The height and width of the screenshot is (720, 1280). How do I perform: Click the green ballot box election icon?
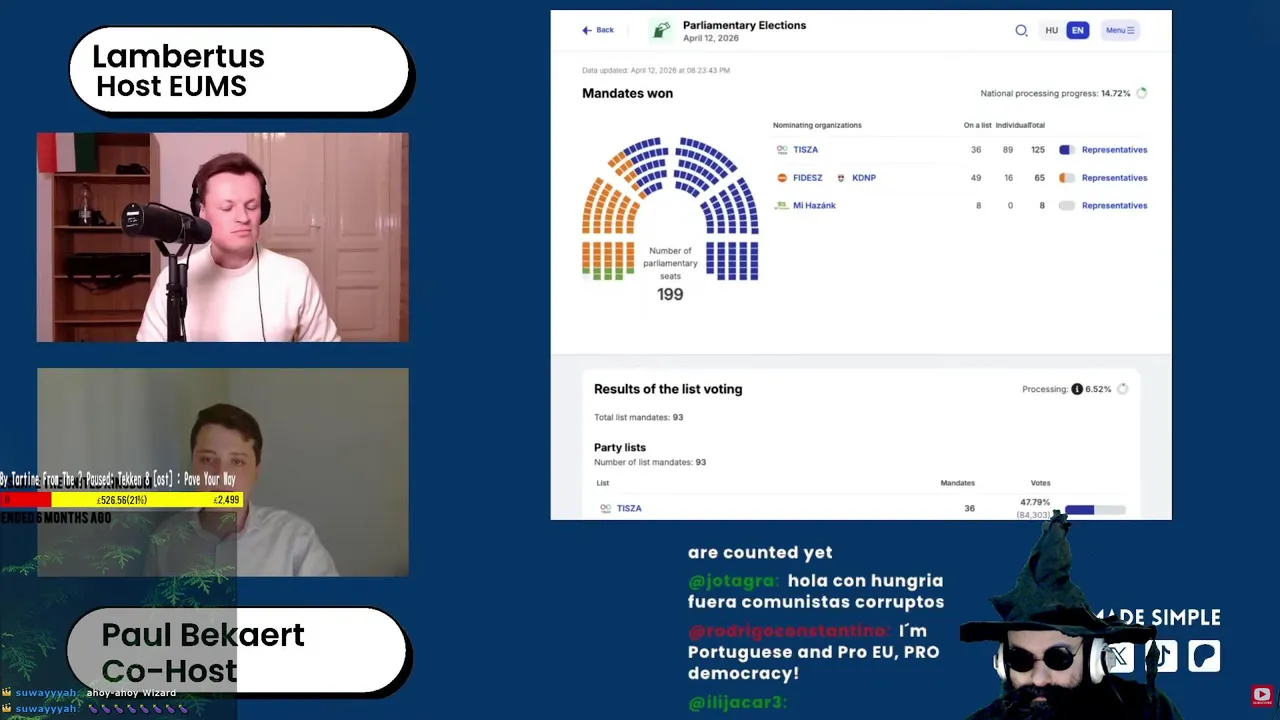point(661,31)
